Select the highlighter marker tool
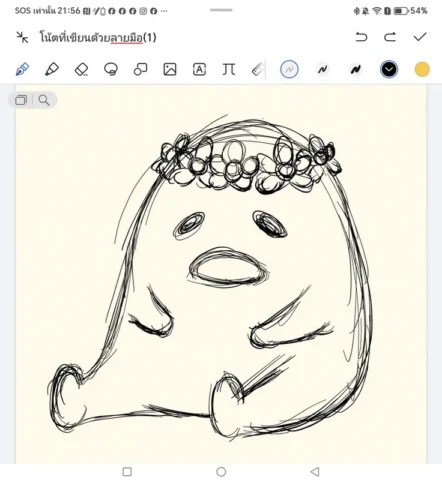442x480 pixels. [x=52, y=69]
